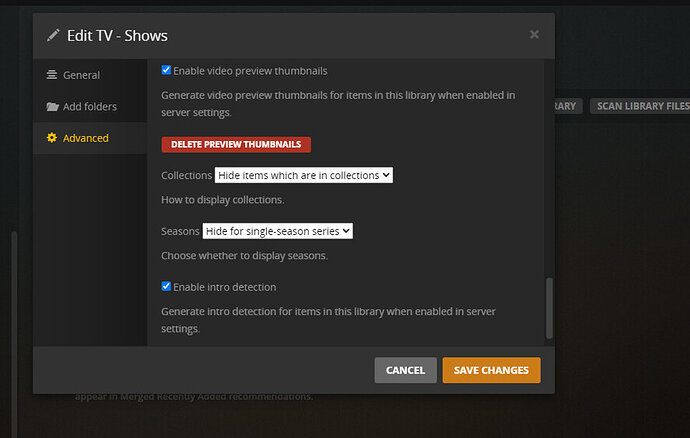Open the General settings section
Image resolution: width=690 pixels, height=438 pixels.
tap(90, 75)
